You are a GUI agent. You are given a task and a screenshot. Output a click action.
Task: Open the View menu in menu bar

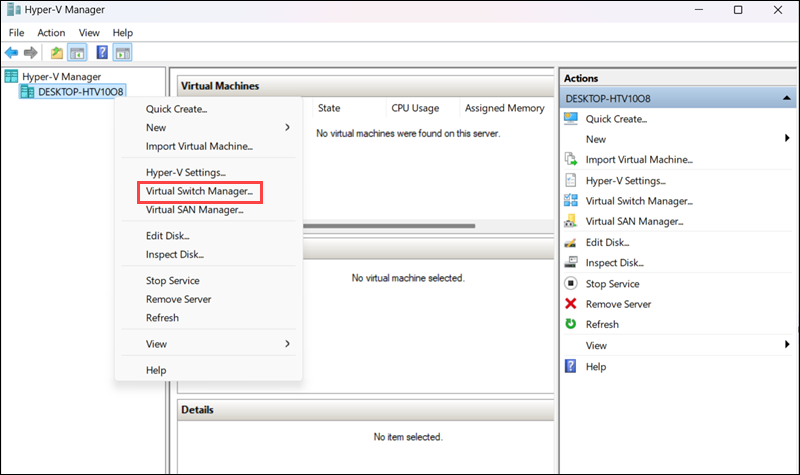tap(89, 33)
